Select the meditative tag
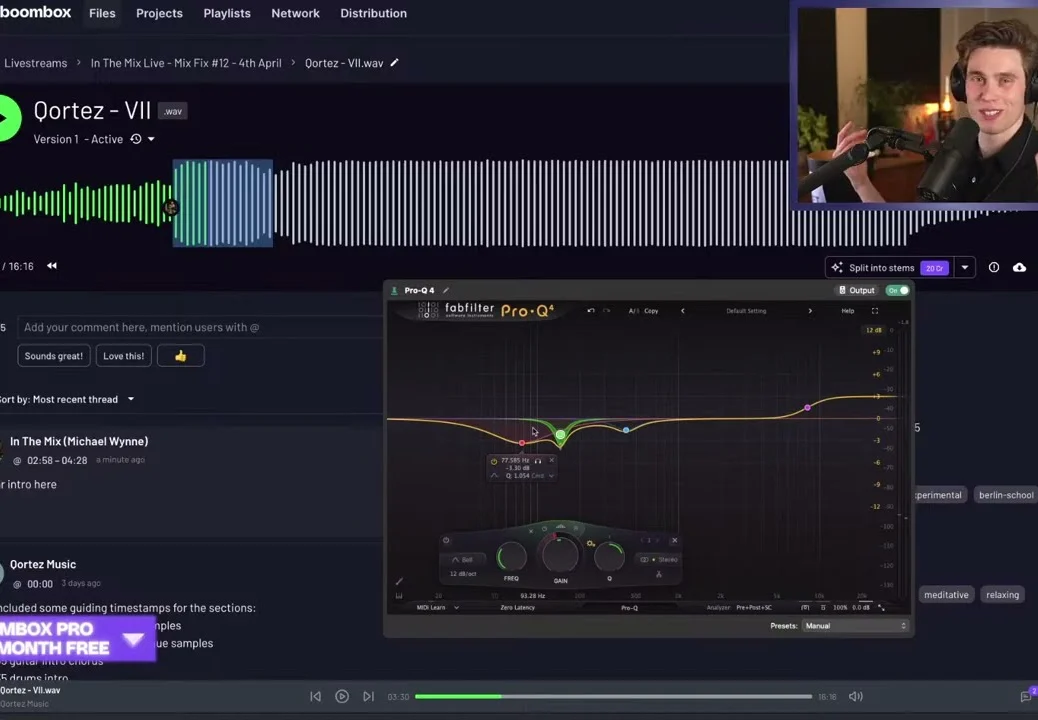Screen dimensions: 1038x720 pos(946,594)
